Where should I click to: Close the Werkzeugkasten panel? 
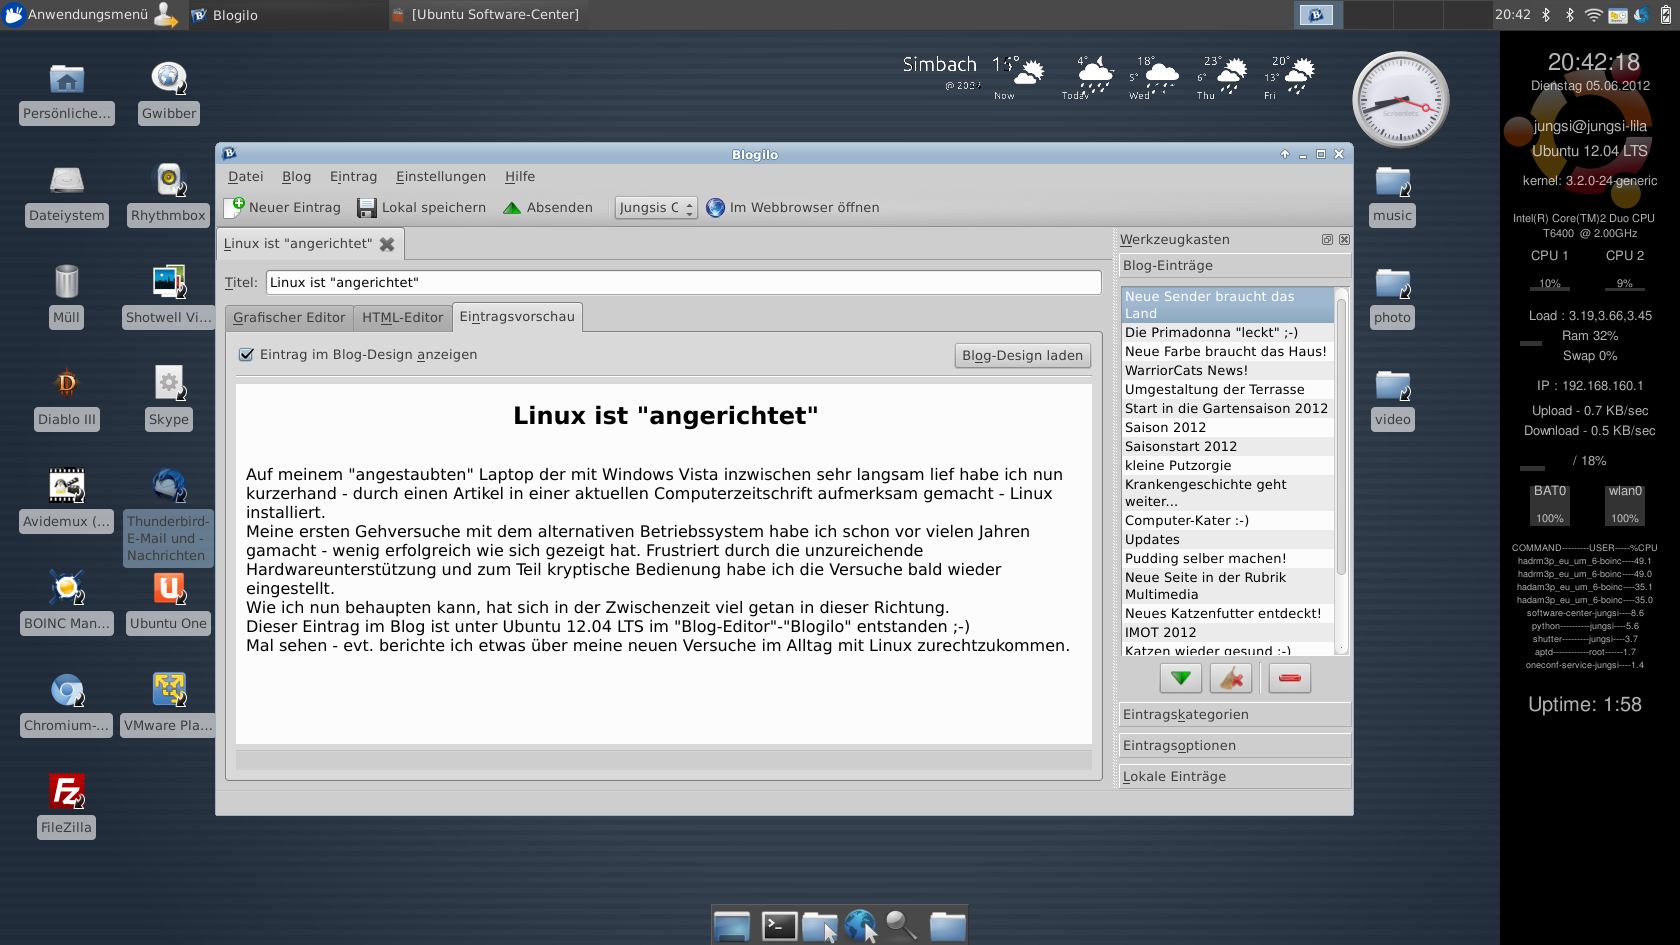point(1344,240)
